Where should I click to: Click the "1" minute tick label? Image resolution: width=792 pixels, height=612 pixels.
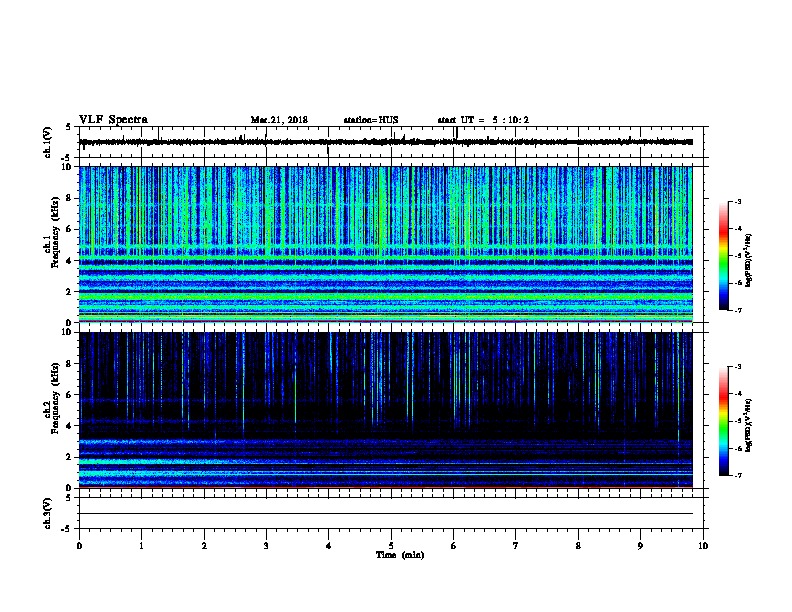[x=141, y=546]
